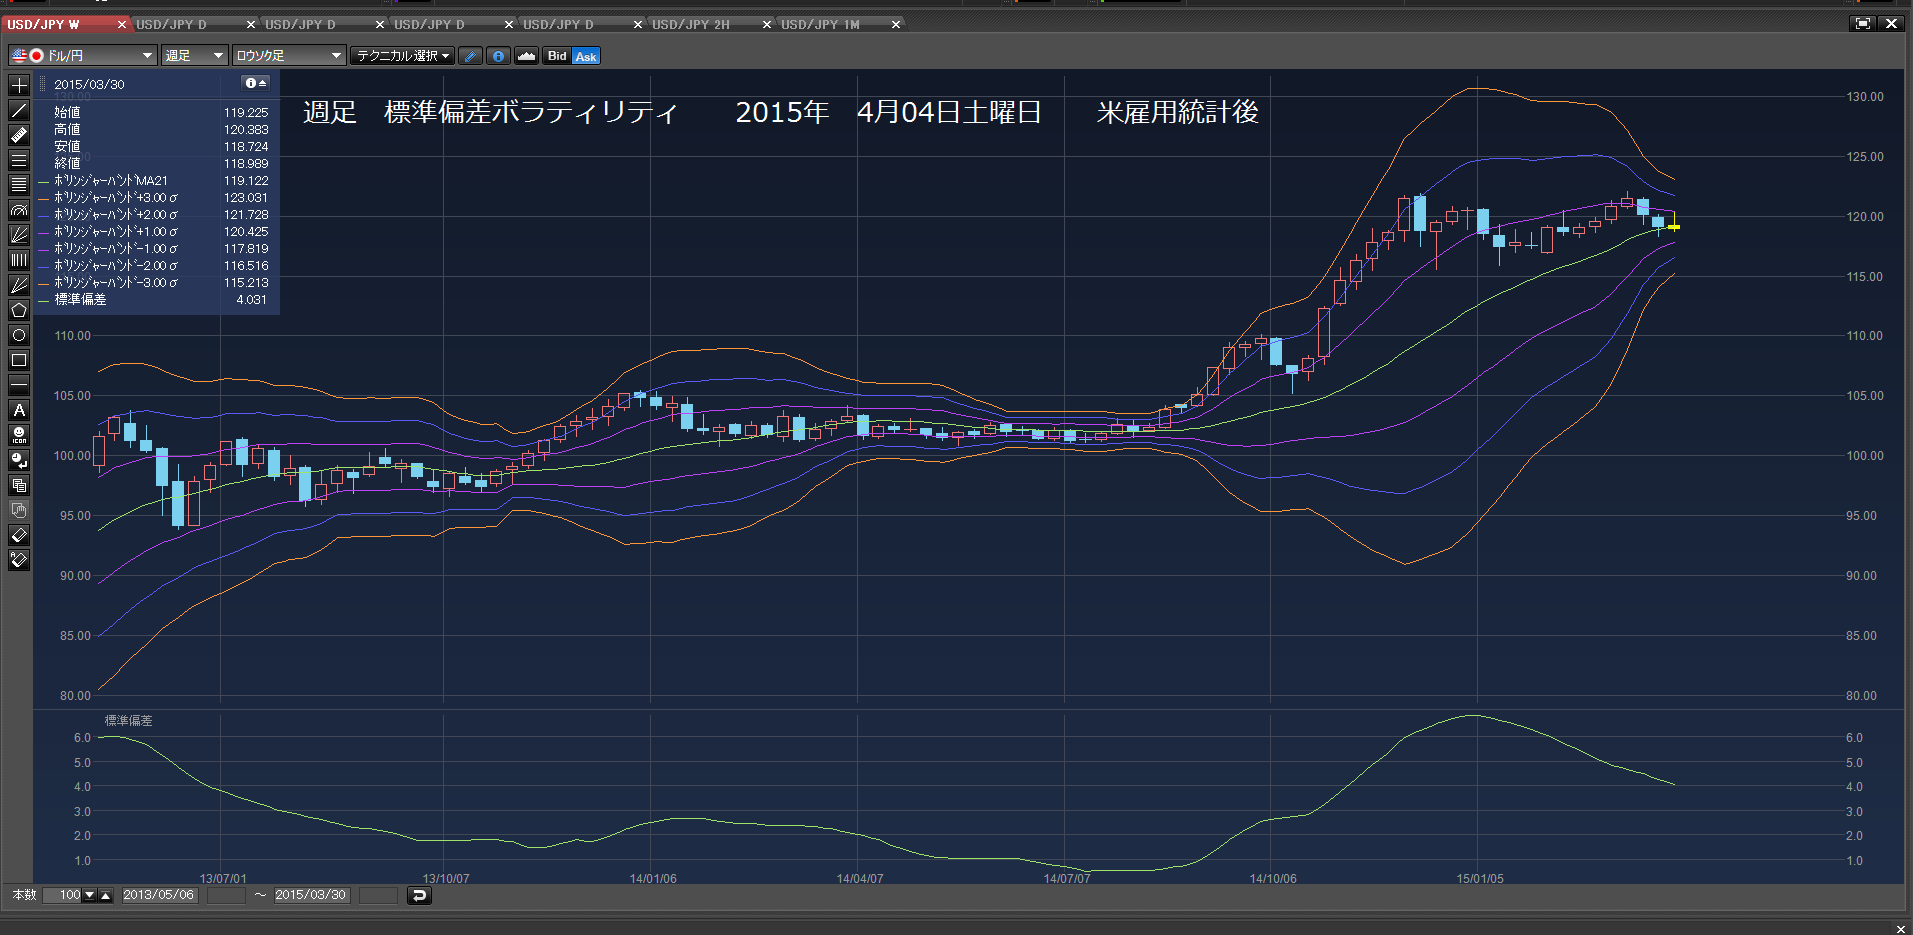Toggle Ask price display

586,56
